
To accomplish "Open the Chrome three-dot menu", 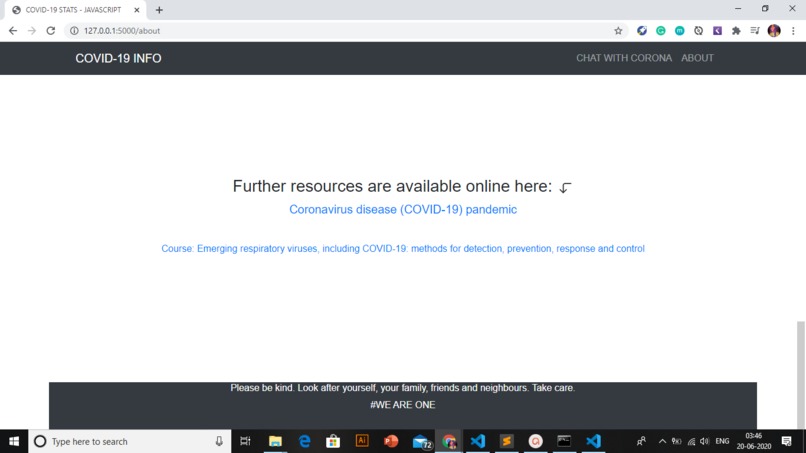I will pos(793,31).
